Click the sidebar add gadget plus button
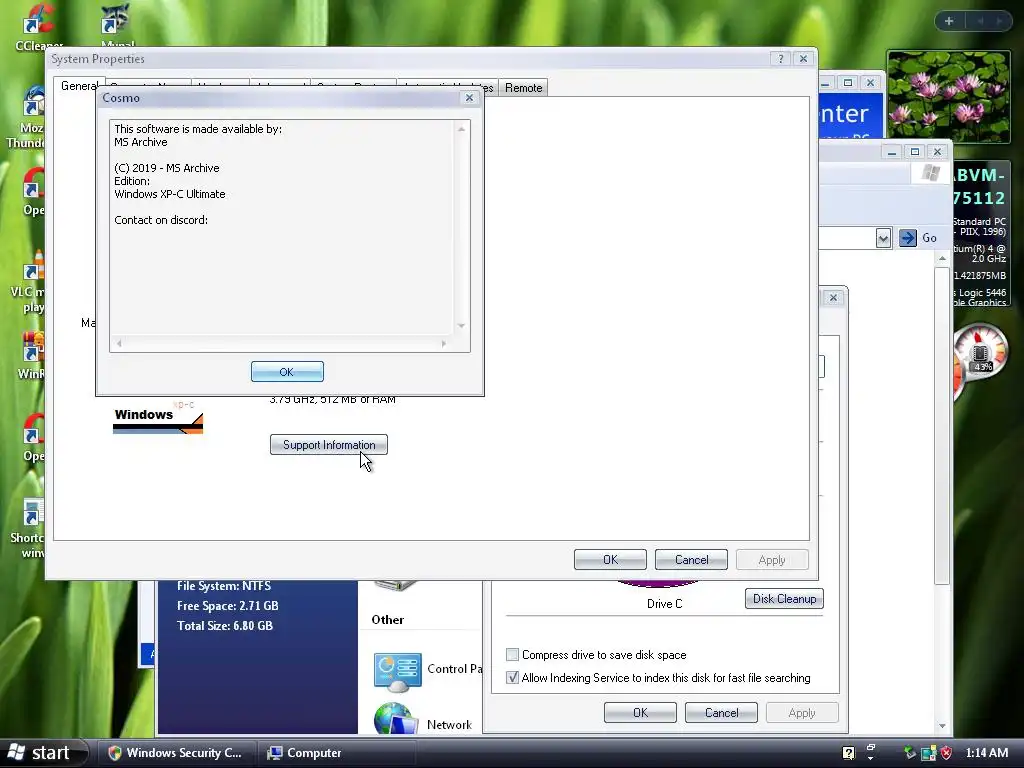 [949, 21]
